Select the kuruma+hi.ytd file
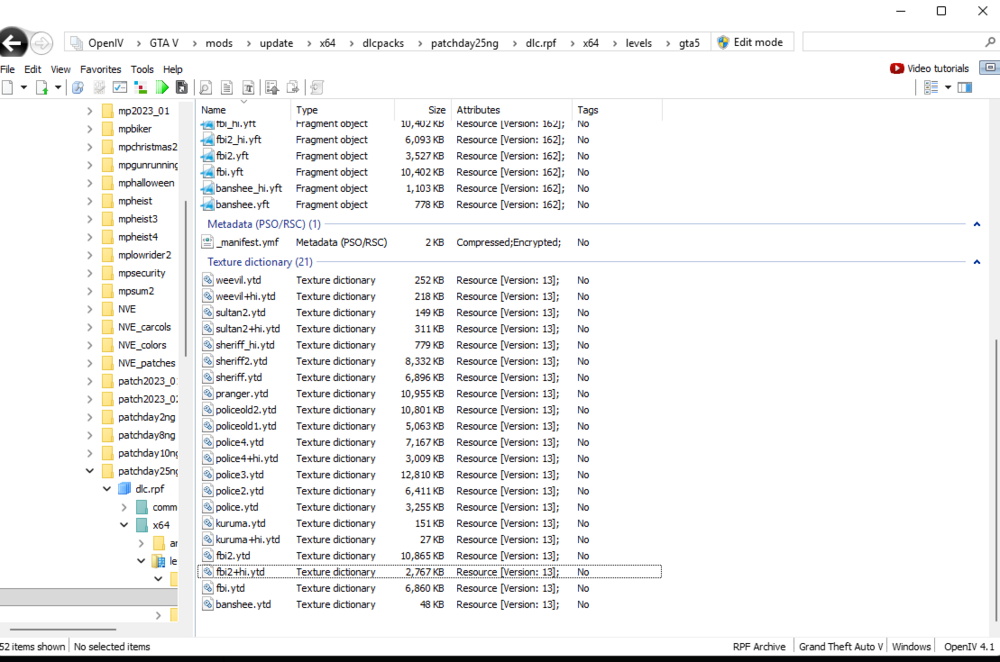Screen dimensions: 1000x662 pos(247,540)
